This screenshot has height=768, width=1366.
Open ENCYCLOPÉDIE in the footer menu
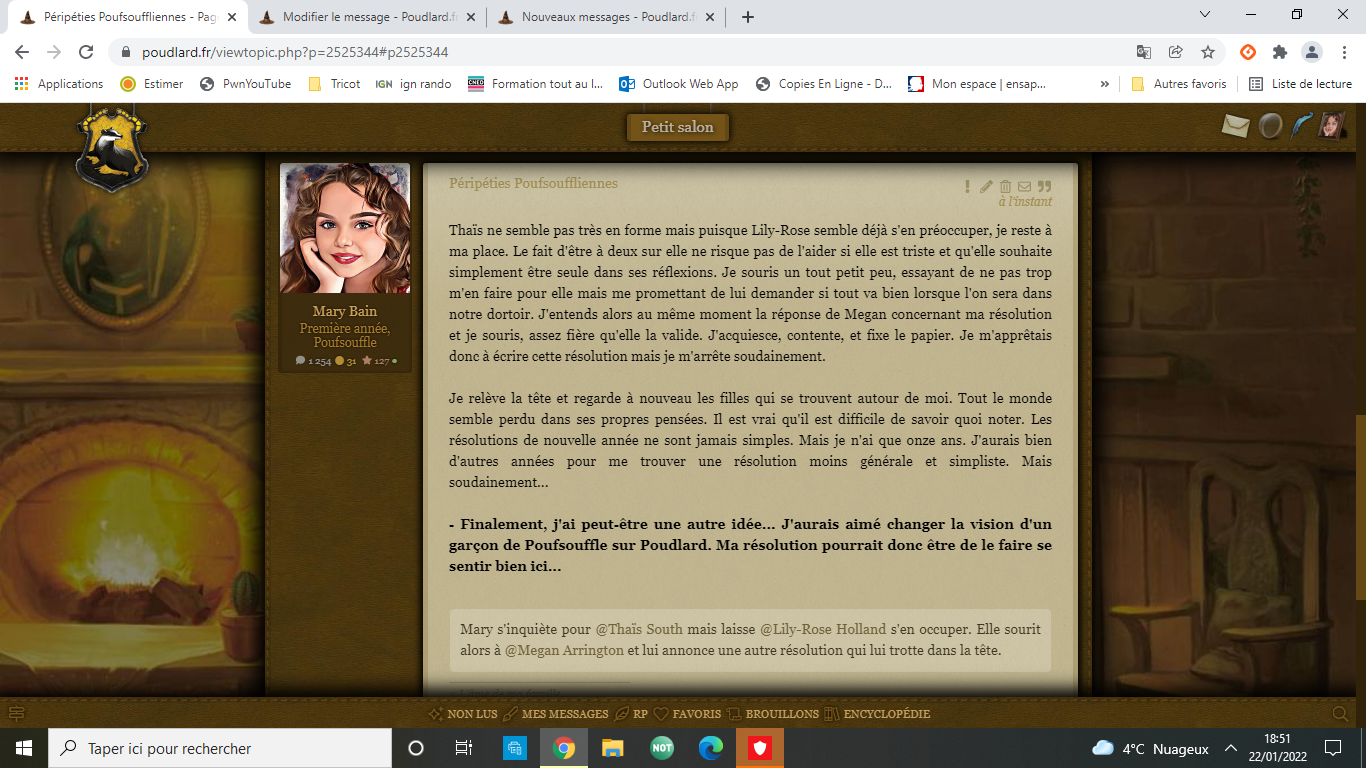point(877,714)
